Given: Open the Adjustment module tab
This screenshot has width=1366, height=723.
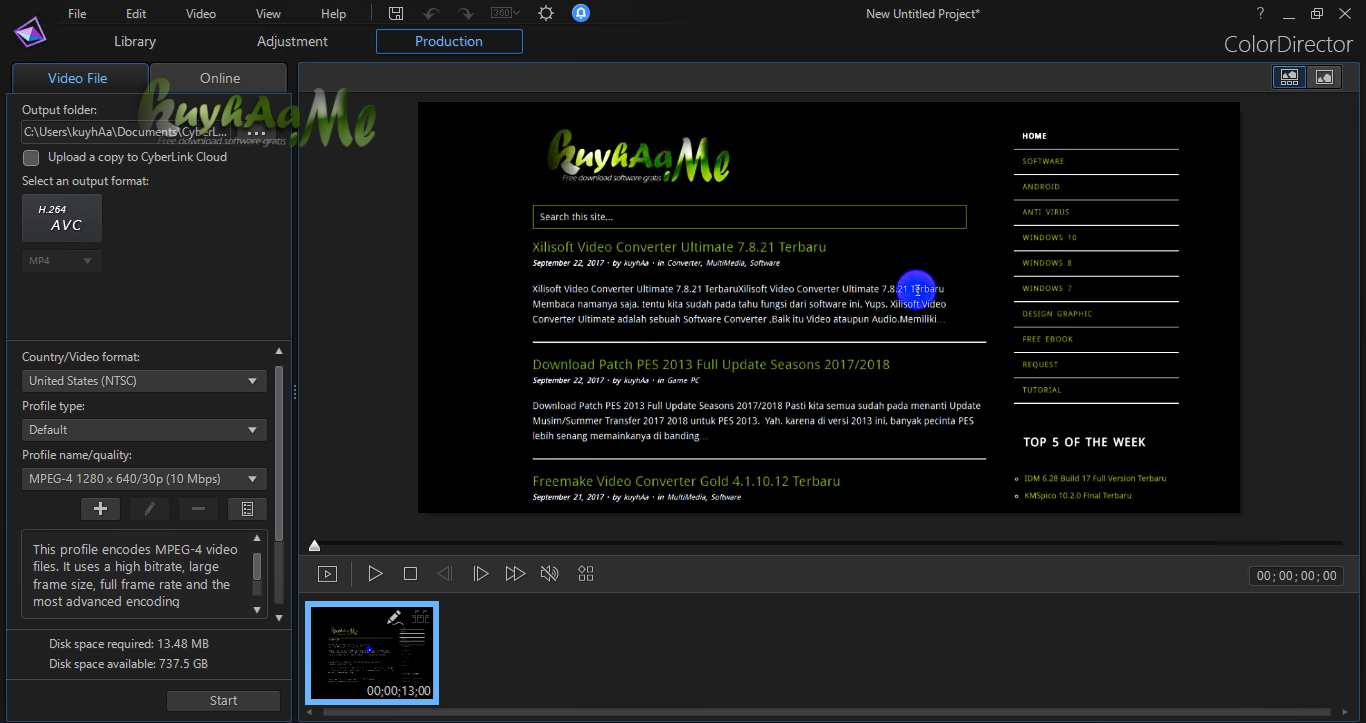Looking at the screenshot, I should tap(292, 41).
